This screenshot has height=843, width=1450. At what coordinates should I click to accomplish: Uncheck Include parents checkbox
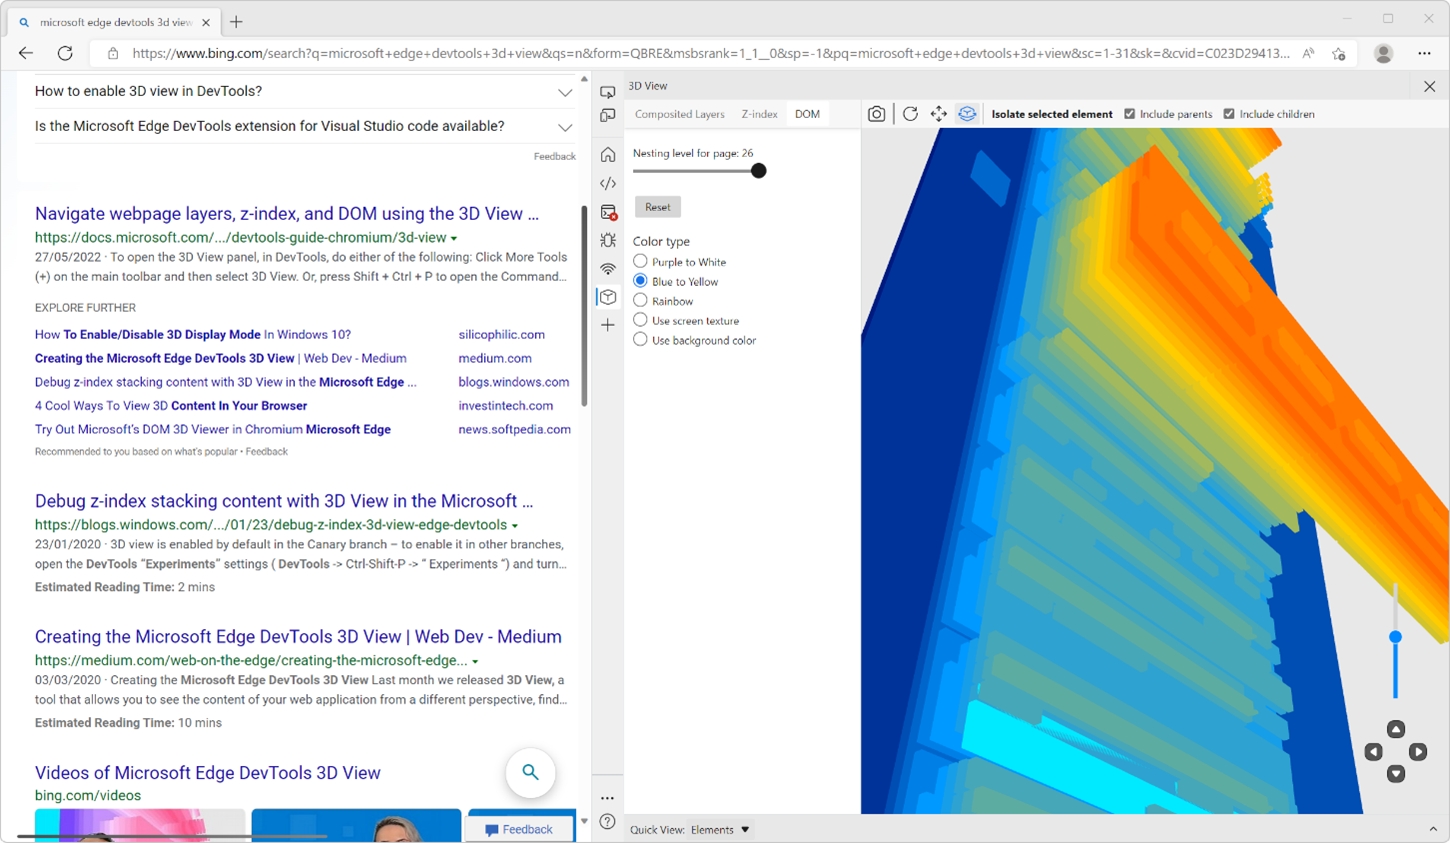click(x=1130, y=114)
